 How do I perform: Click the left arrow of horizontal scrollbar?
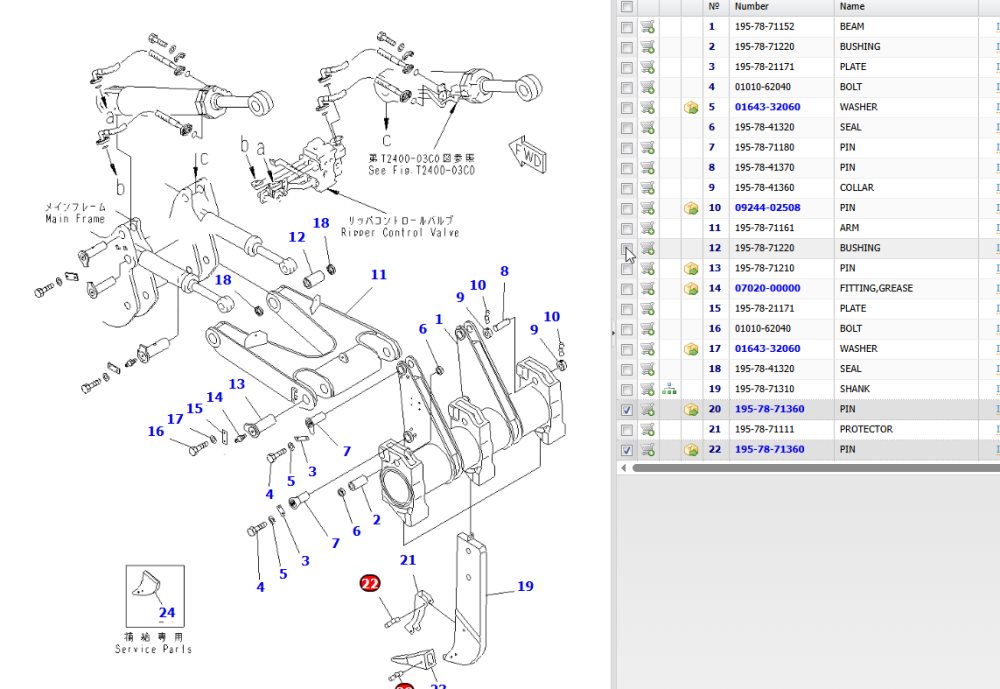pyautogui.click(x=623, y=468)
